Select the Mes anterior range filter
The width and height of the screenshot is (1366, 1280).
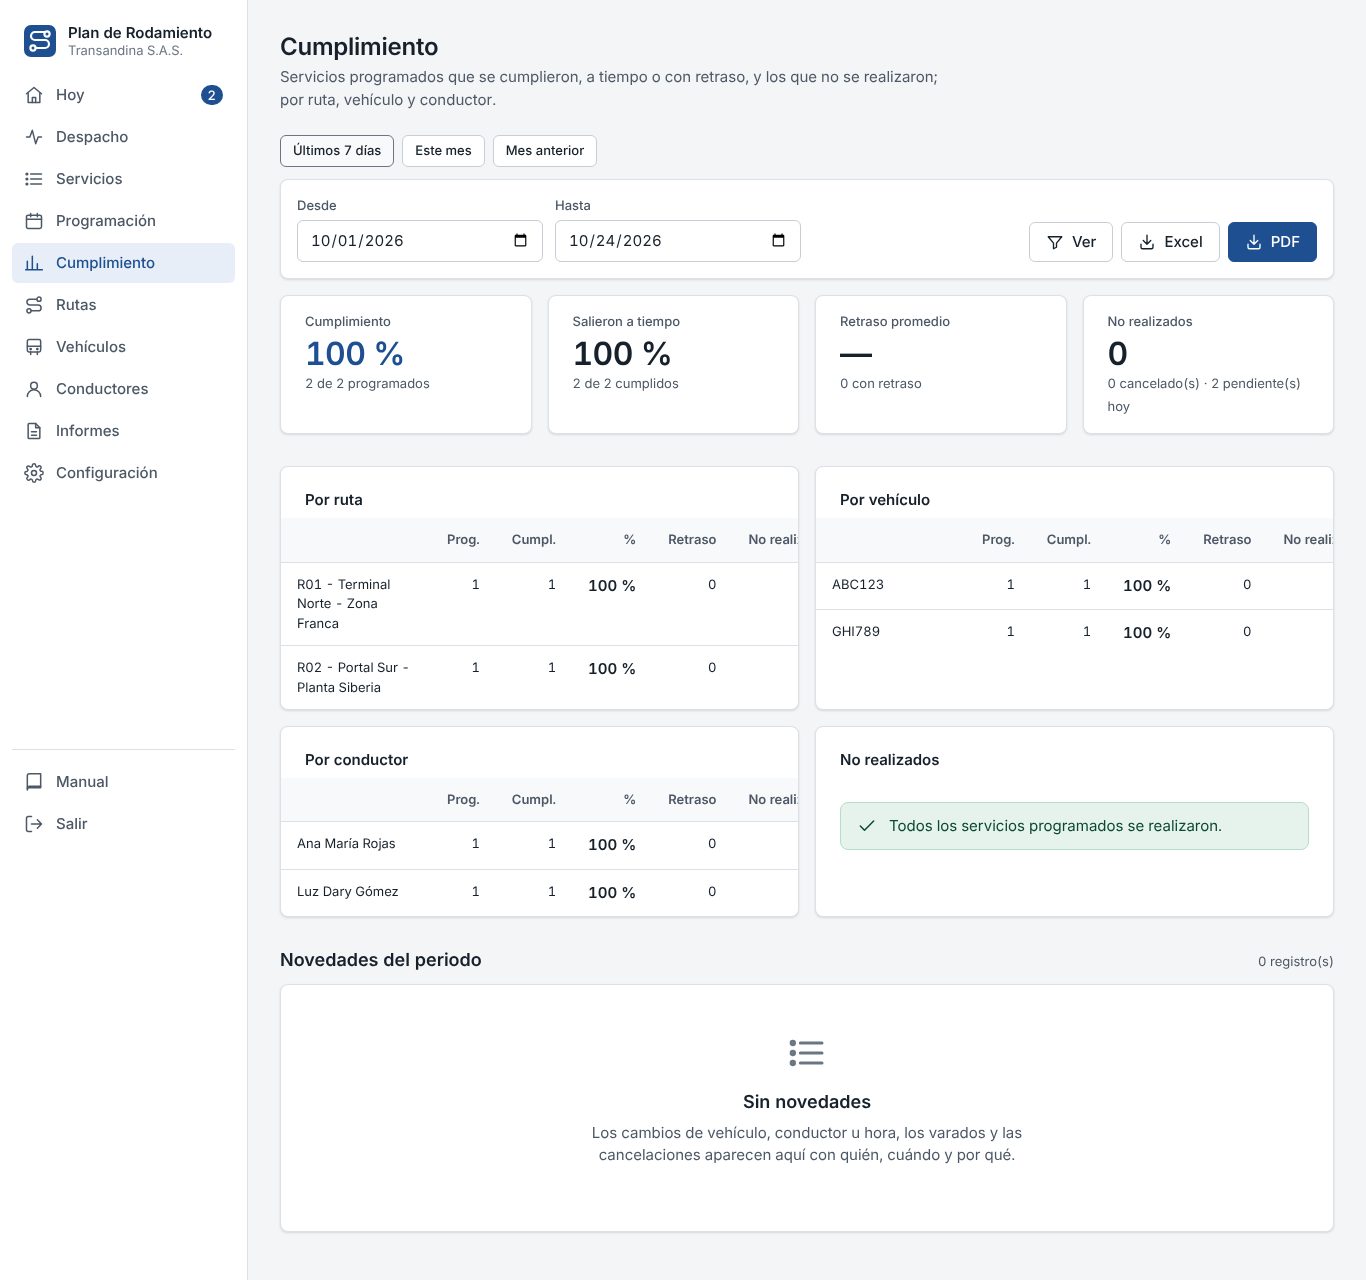tap(545, 151)
